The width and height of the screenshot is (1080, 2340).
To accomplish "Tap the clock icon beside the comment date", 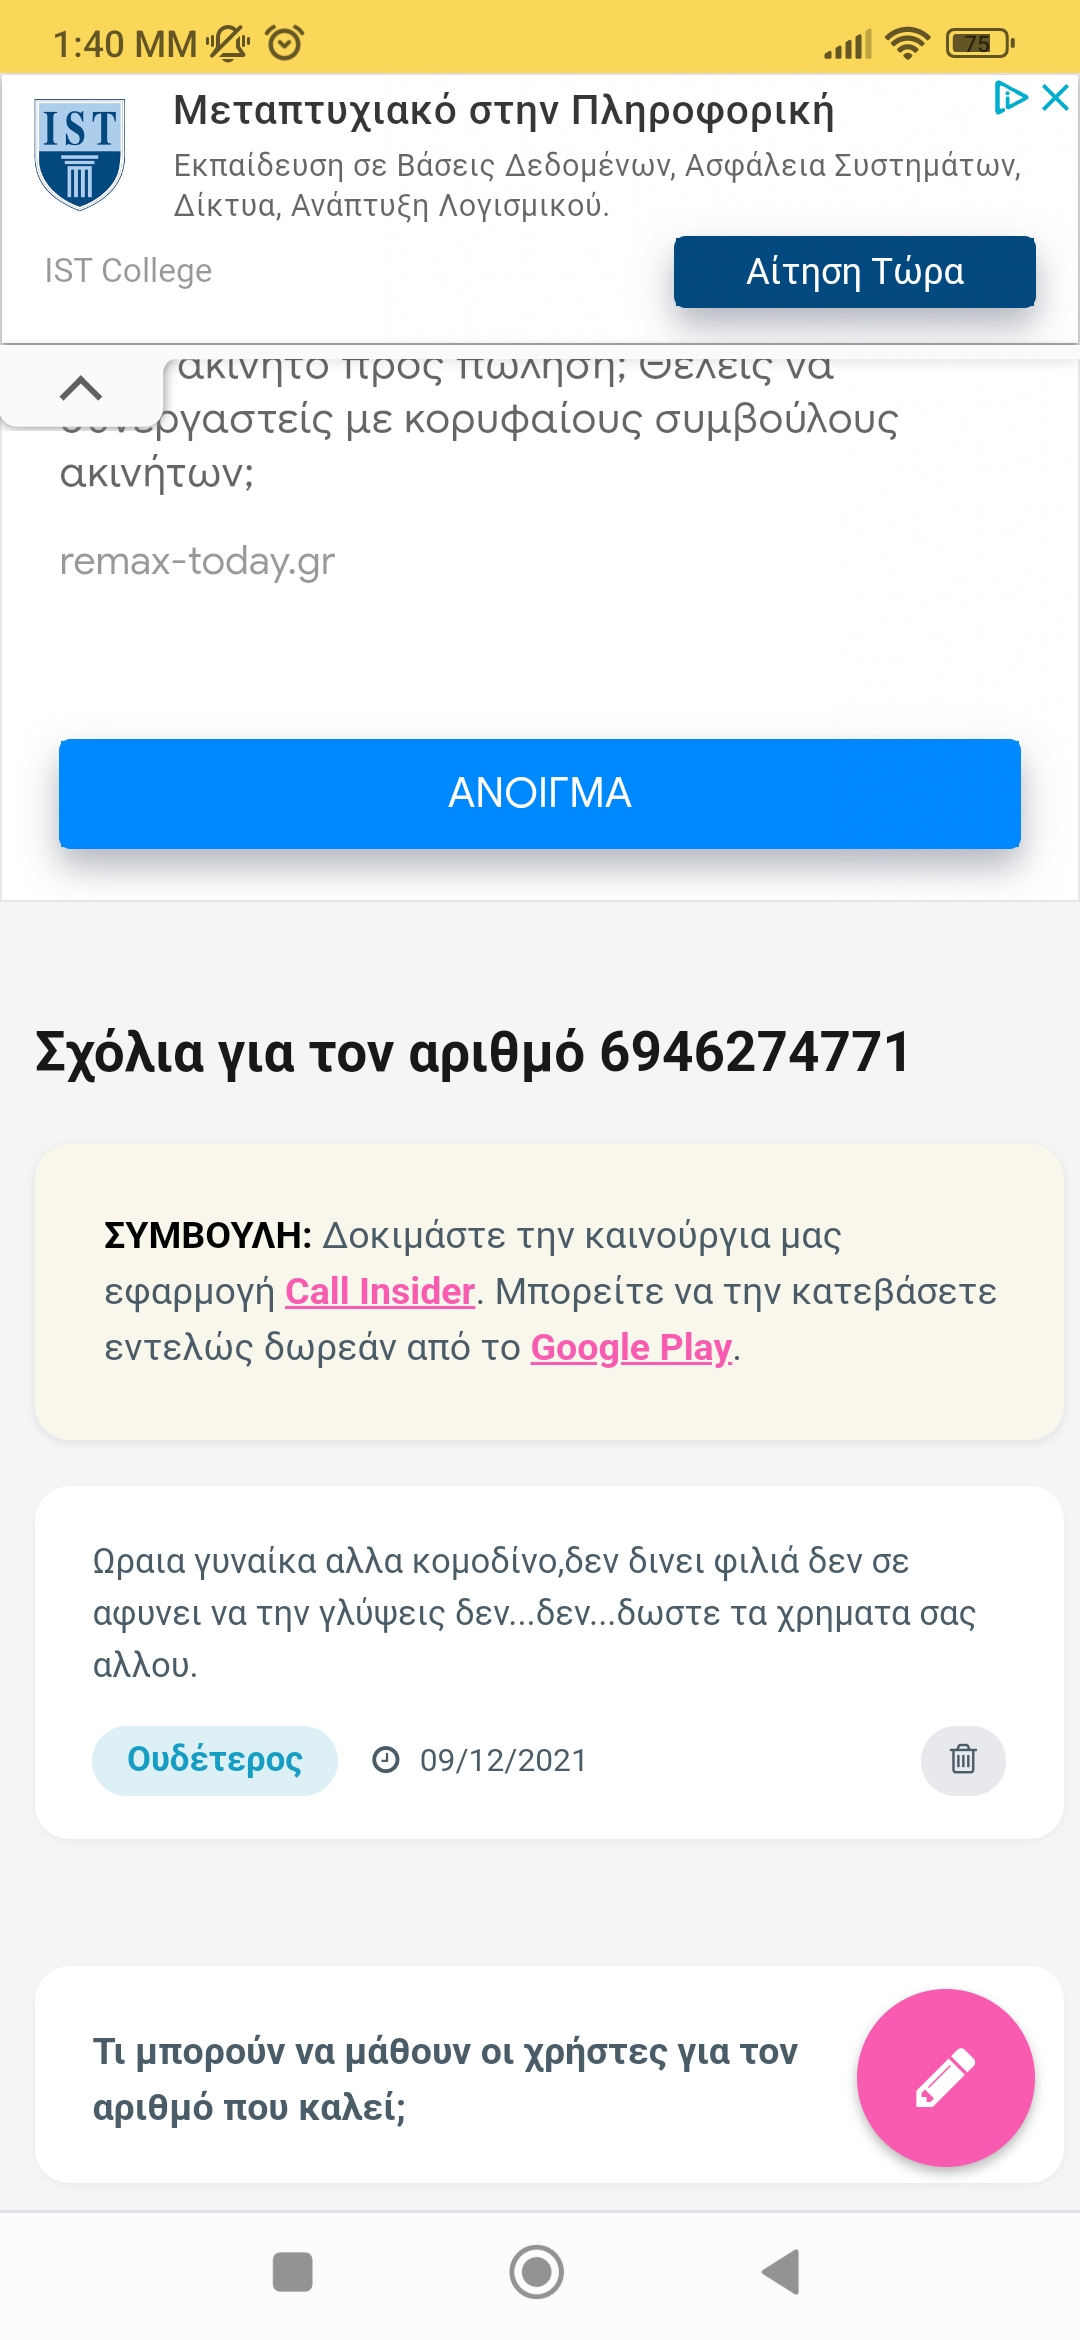I will point(386,1759).
